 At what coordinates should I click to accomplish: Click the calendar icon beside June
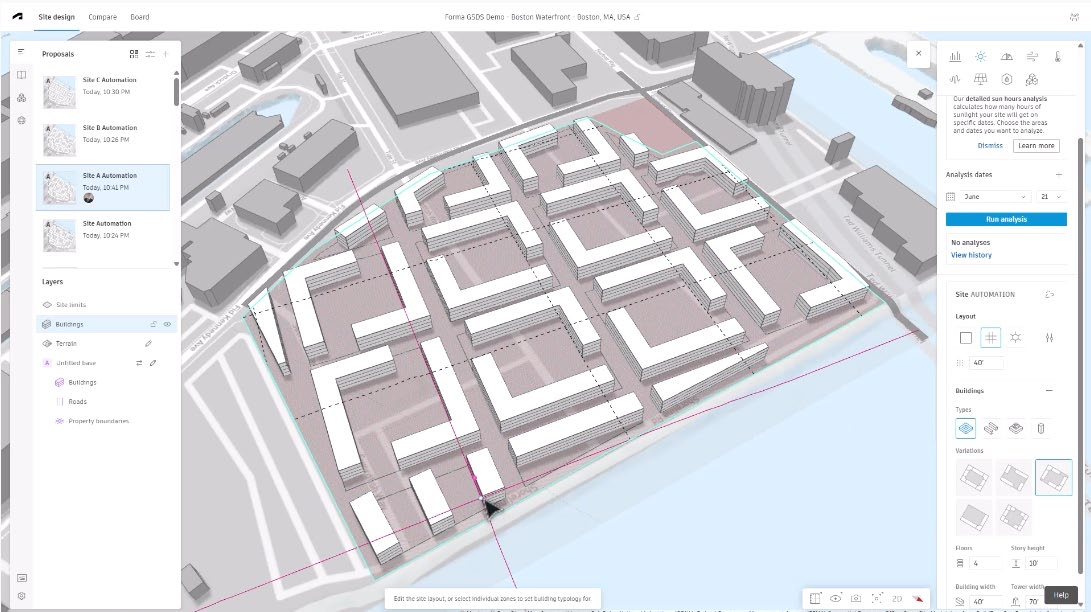pyautogui.click(x=950, y=197)
